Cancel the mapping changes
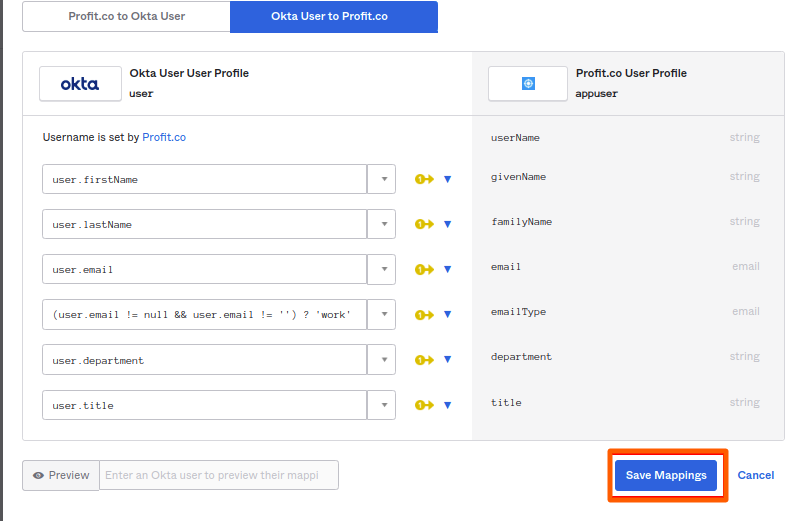Screen dimensions: 785x521 pos(756,475)
